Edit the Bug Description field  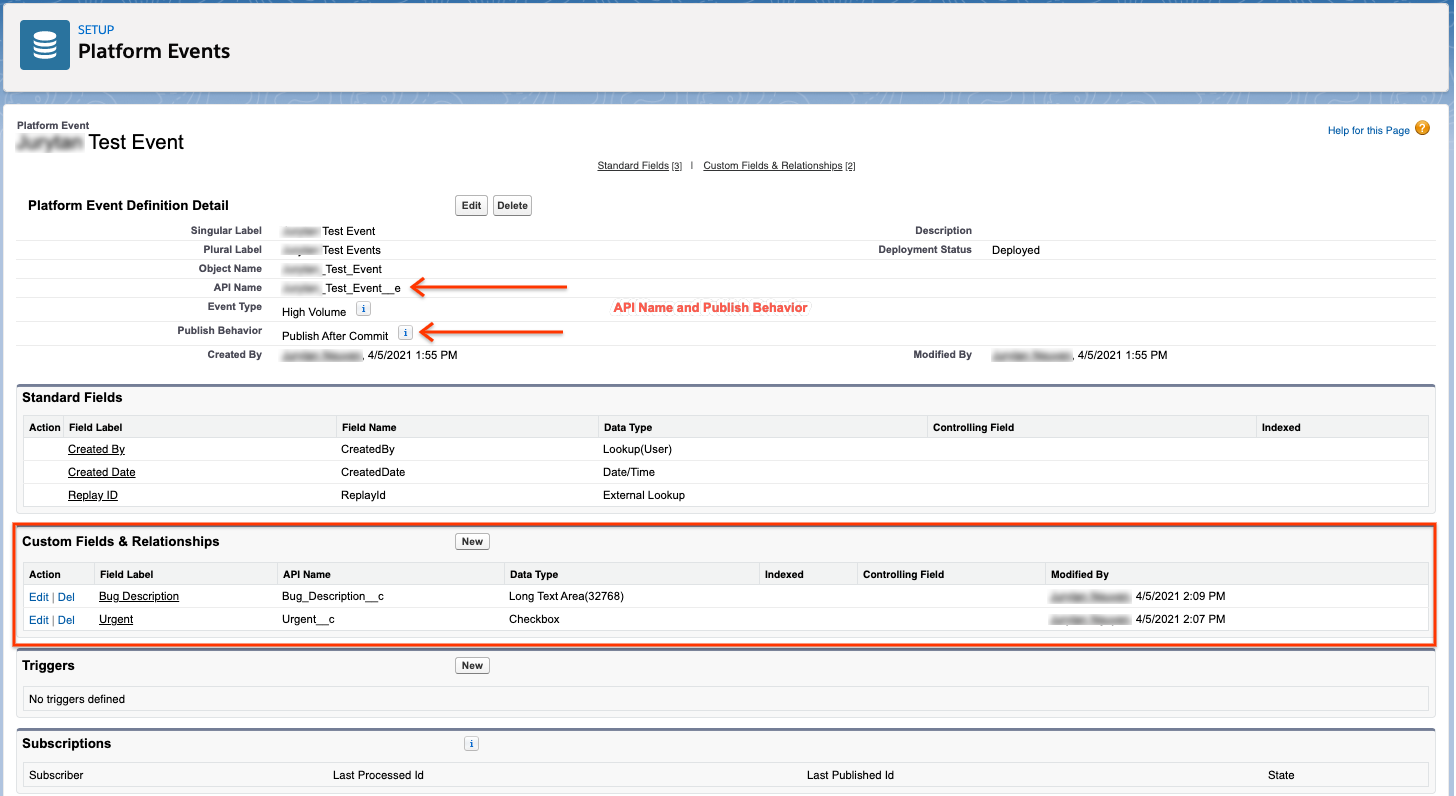38,597
